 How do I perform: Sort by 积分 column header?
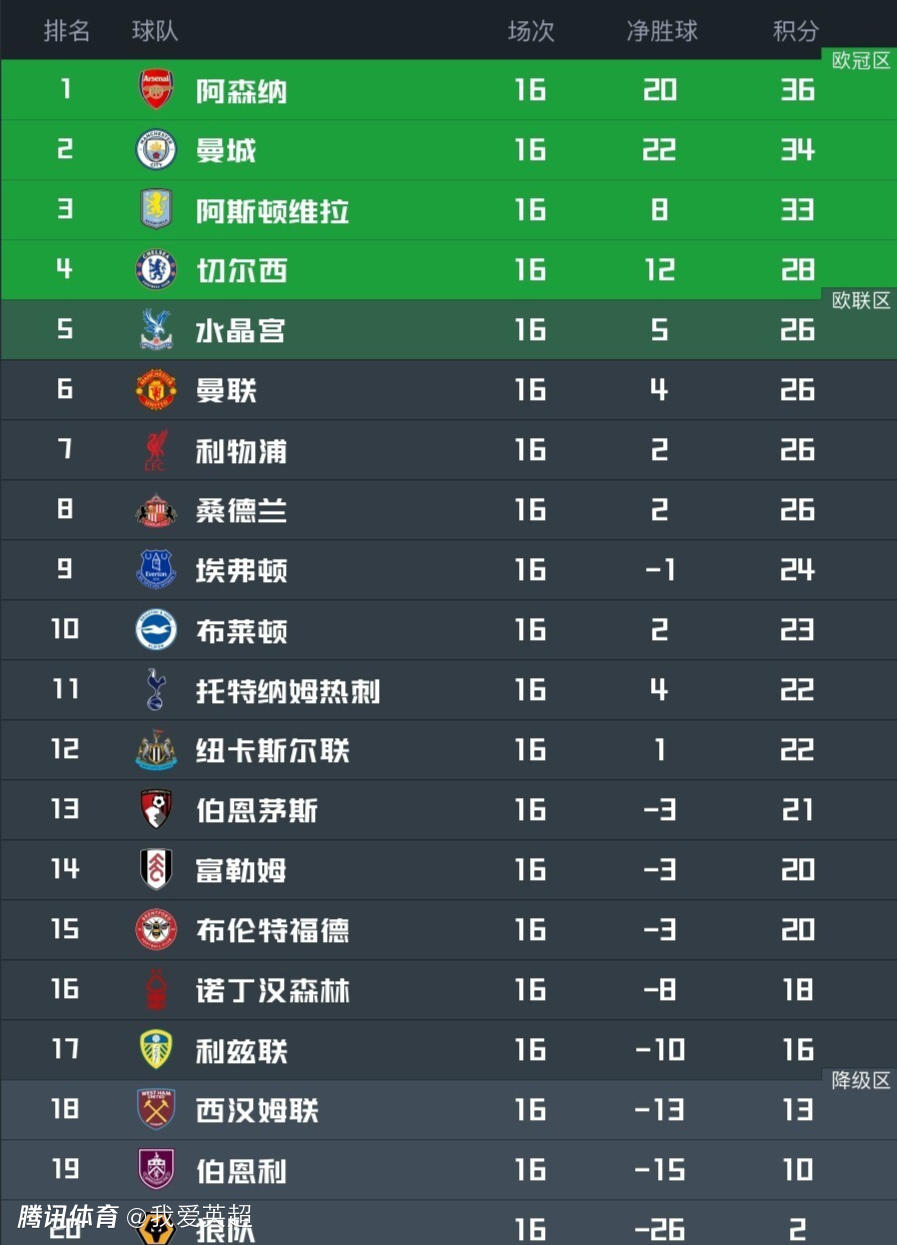795,31
